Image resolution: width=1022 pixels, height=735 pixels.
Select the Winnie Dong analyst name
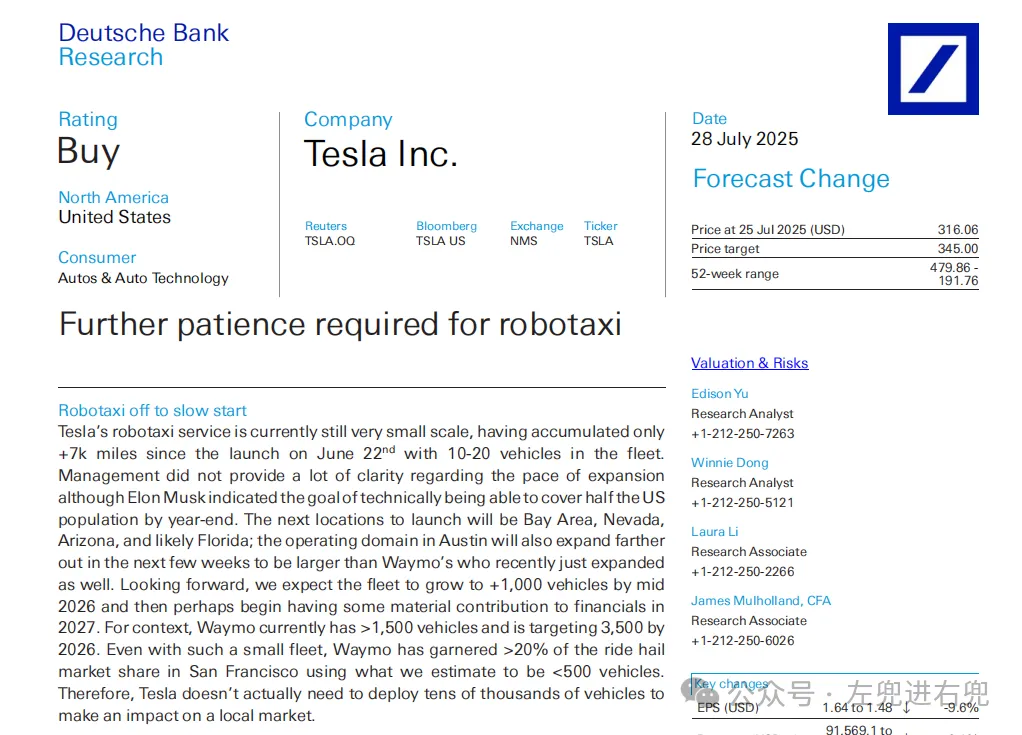point(729,462)
